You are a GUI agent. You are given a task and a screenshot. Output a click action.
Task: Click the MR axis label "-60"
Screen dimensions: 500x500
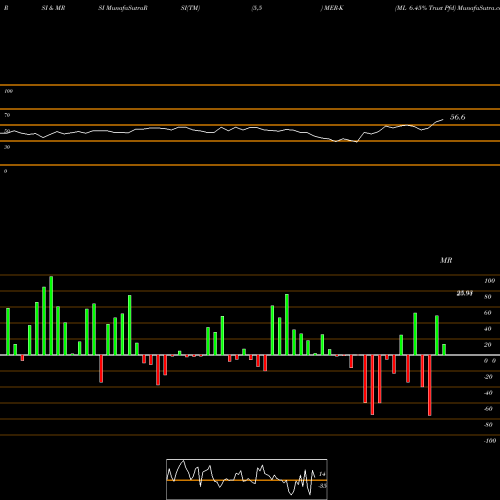pos(488,409)
